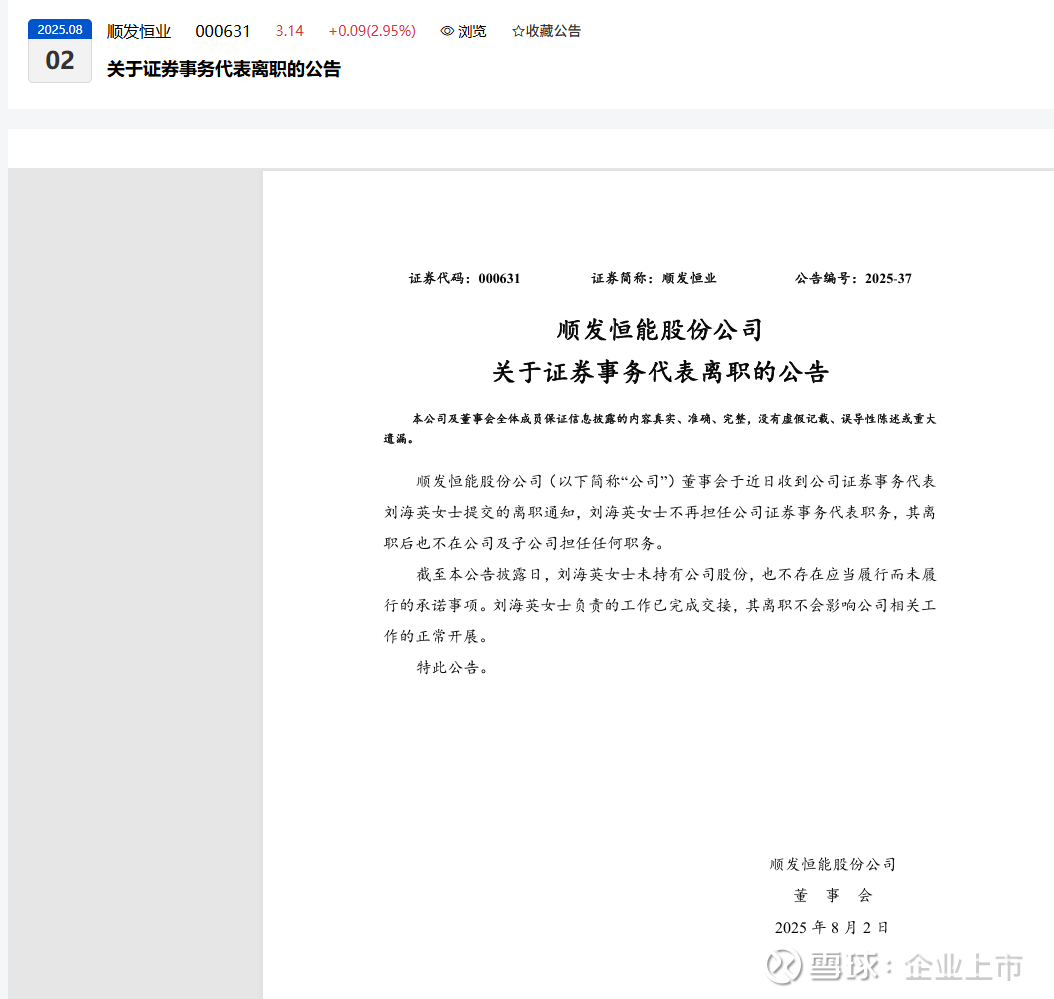Click the day number 02 badge
The width and height of the screenshot is (1054, 999).
(60, 61)
